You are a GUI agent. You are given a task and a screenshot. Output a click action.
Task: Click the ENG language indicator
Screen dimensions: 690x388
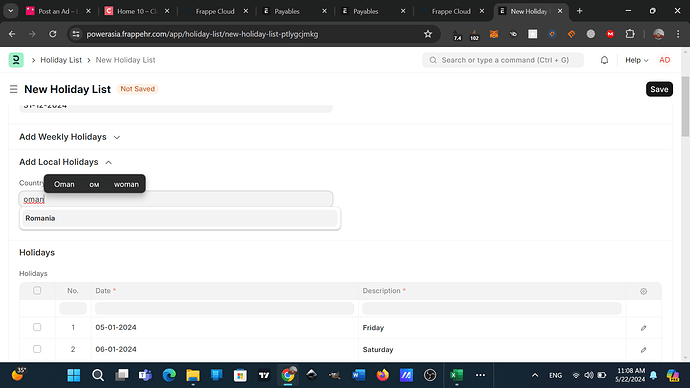coord(555,375)
